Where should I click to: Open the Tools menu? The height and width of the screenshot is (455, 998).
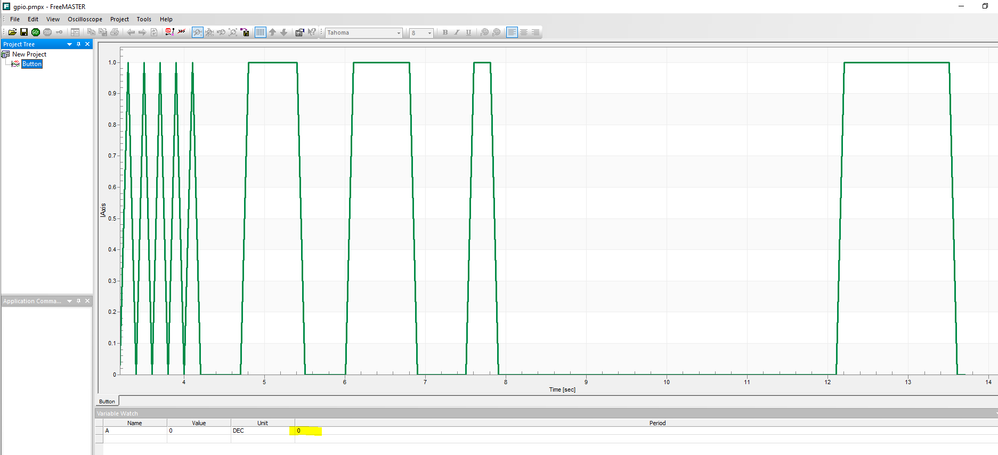pyautogui.click(x=144, y=19)
